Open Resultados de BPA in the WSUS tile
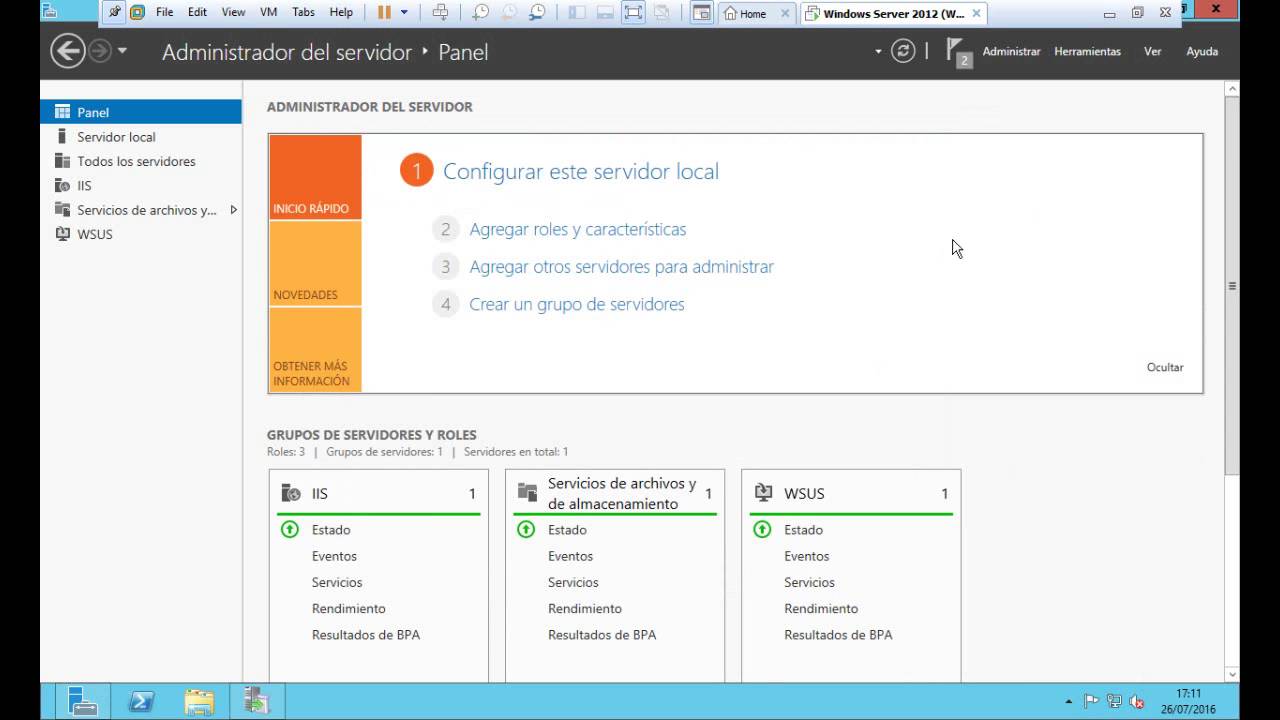Viewport: 1280px width, 720px height. (x=838, y=635)
